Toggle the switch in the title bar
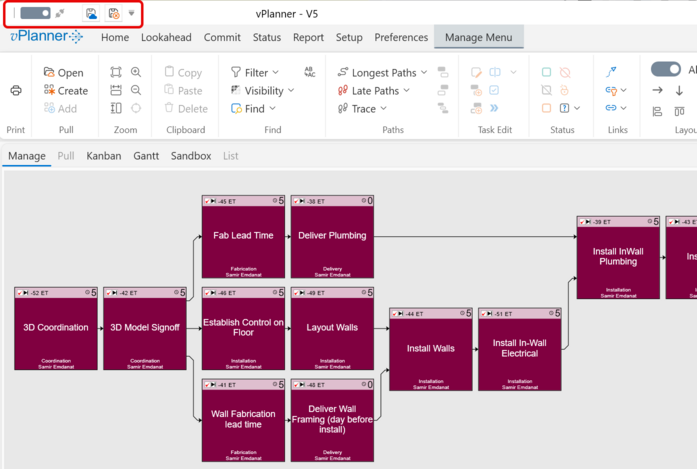This screenshot has height=469, width=697. [x=35, y=14]
